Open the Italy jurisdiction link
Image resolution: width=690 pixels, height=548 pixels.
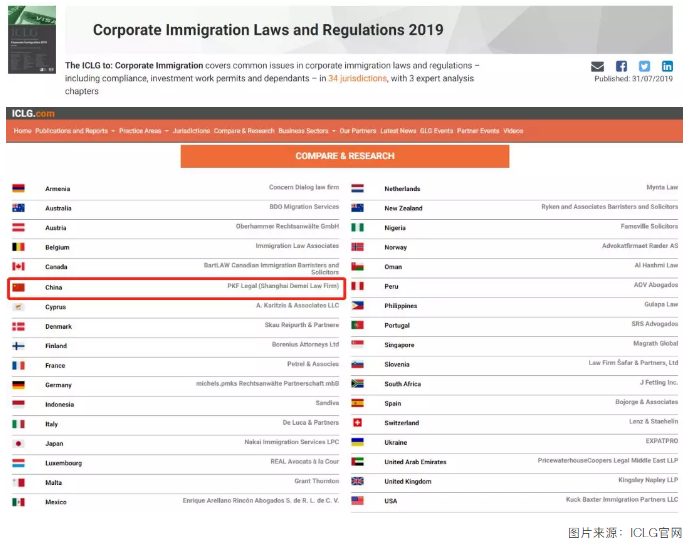(51, 424)
